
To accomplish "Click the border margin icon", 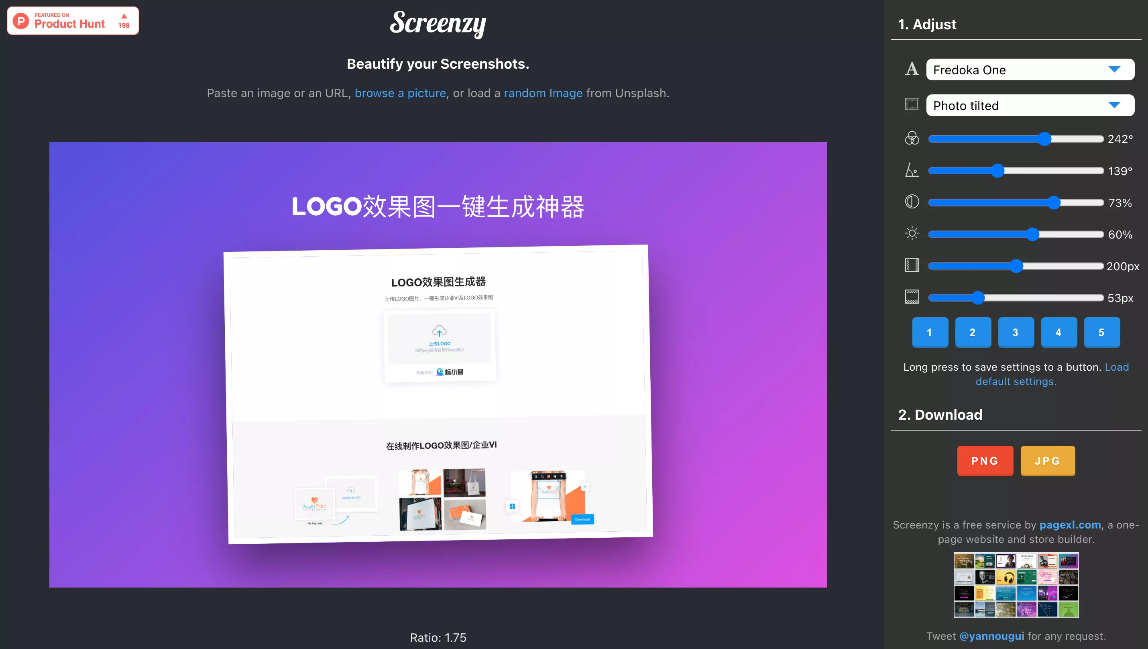I will 911,296.
